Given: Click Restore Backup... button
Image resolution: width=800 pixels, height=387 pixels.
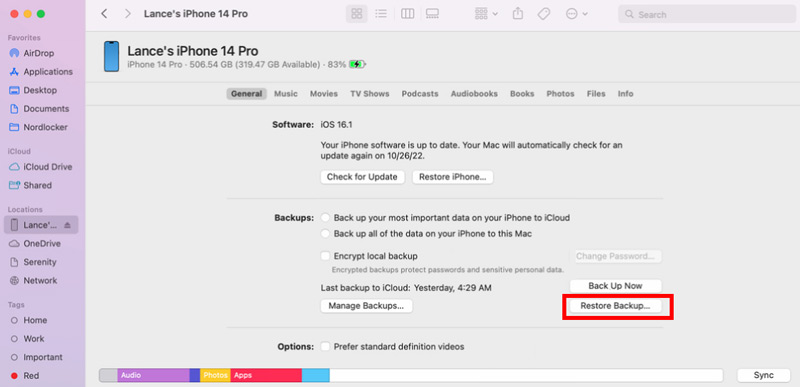Looking at the screenshot, I should pyautogui.click(x=615, y=306).
